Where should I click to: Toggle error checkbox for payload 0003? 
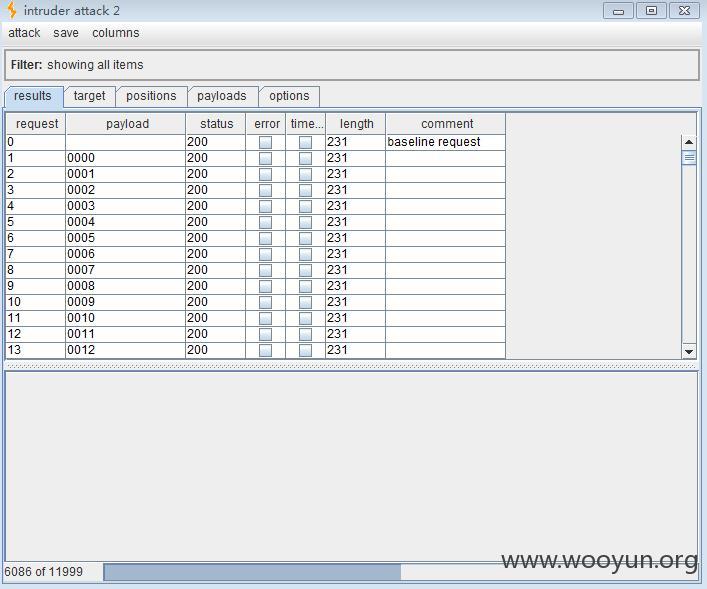coord(266,207)
